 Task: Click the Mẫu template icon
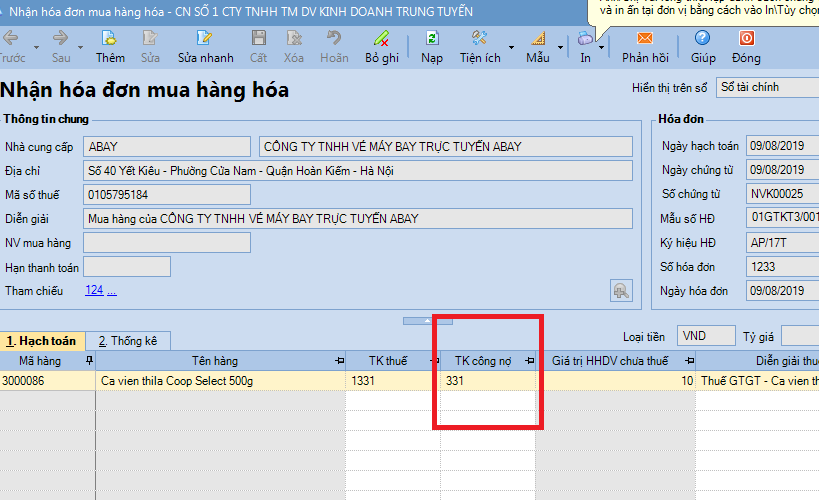(x=538, y=38)
